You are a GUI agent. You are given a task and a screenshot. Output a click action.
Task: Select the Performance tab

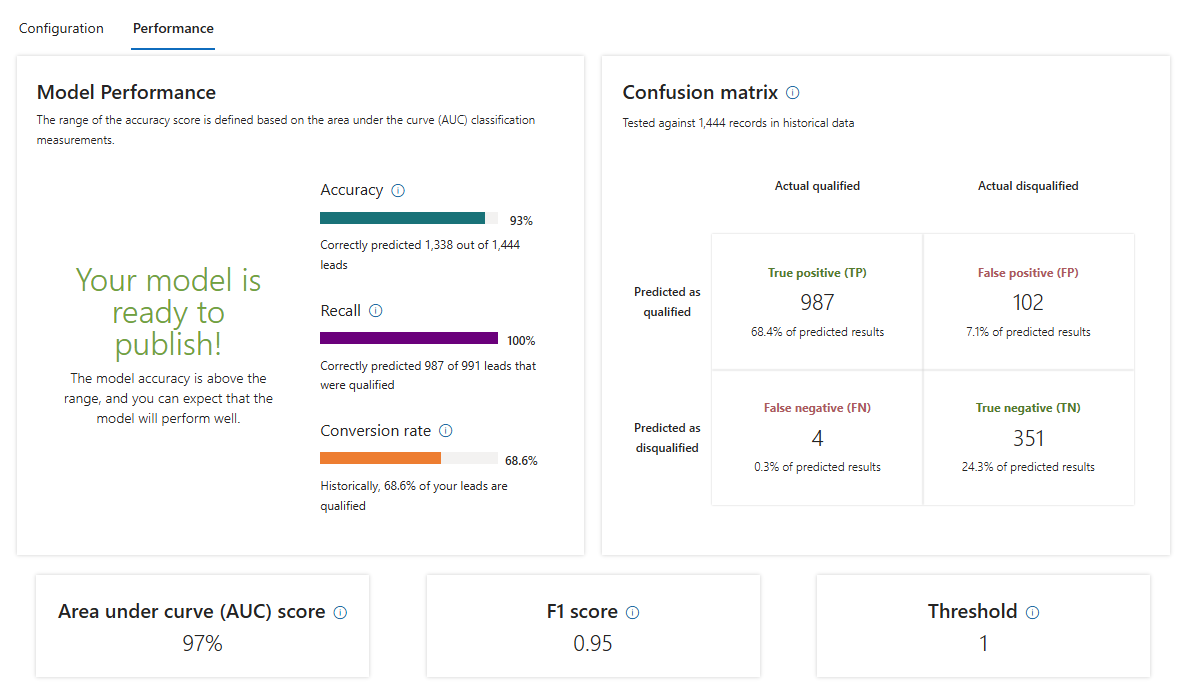pyautogui.click(x=173, y=28)
